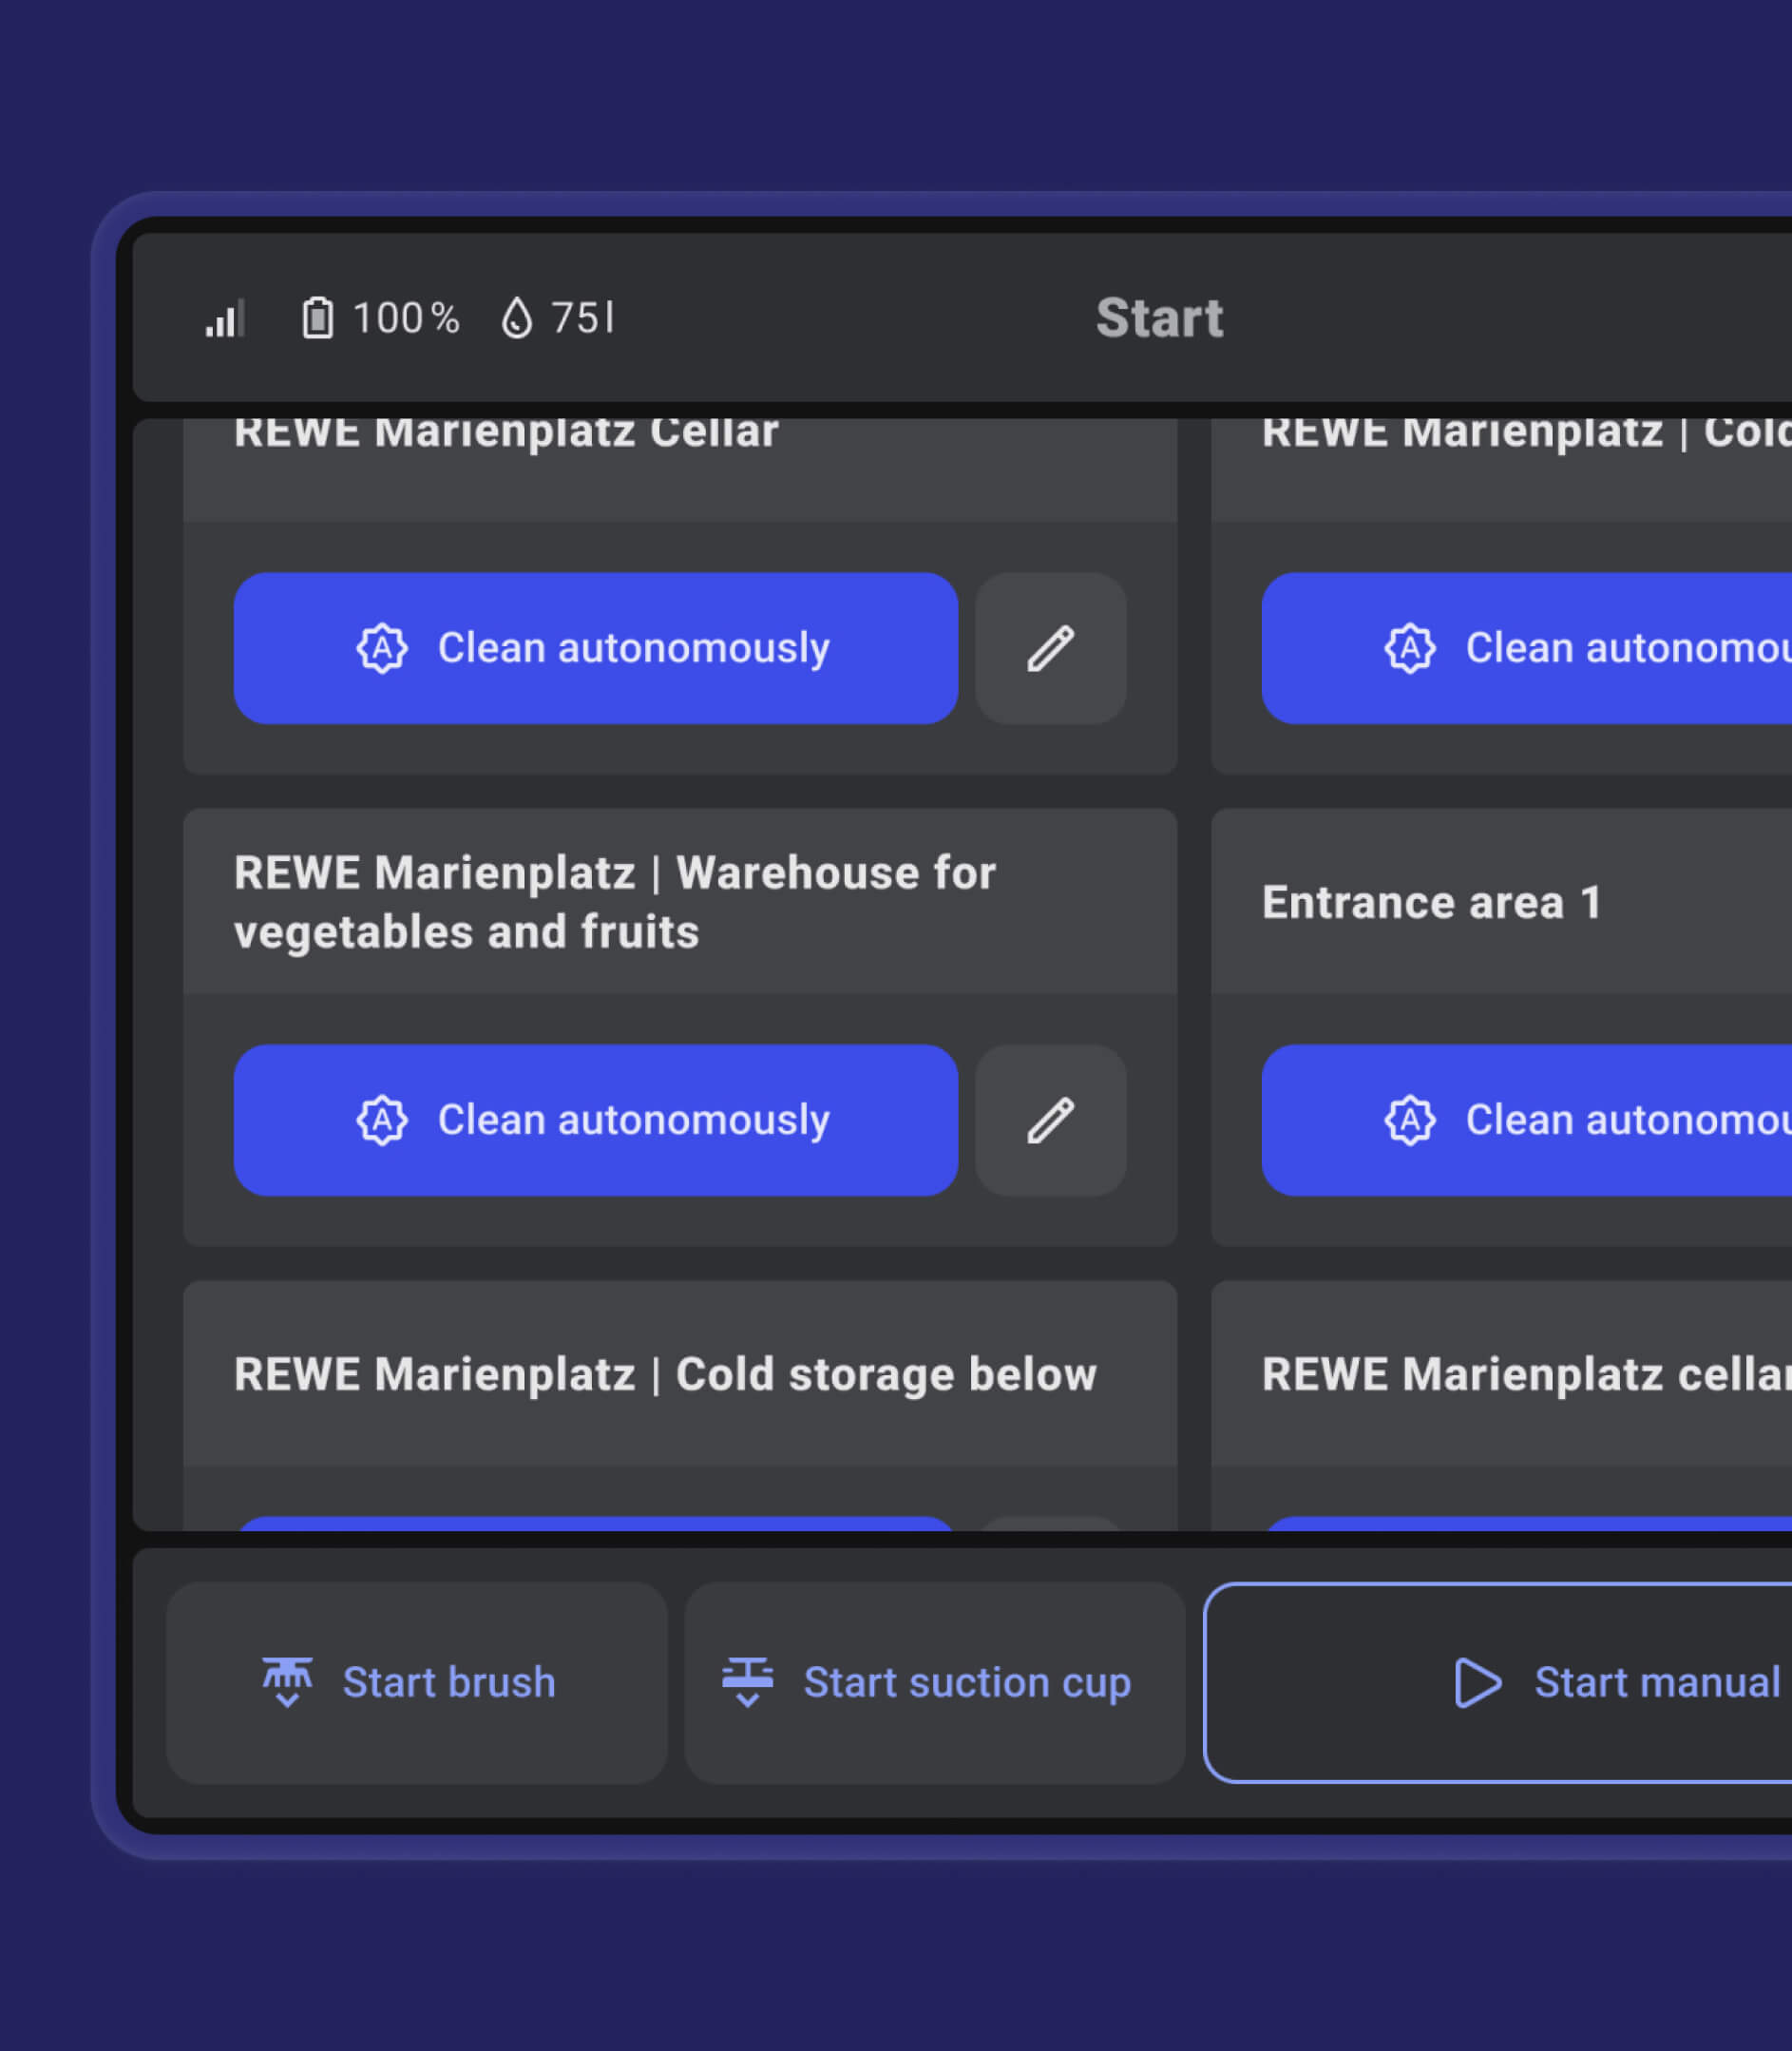
Task: Select the Warehouse for vegetables and fruits title
Action: [x=615, y=902]
